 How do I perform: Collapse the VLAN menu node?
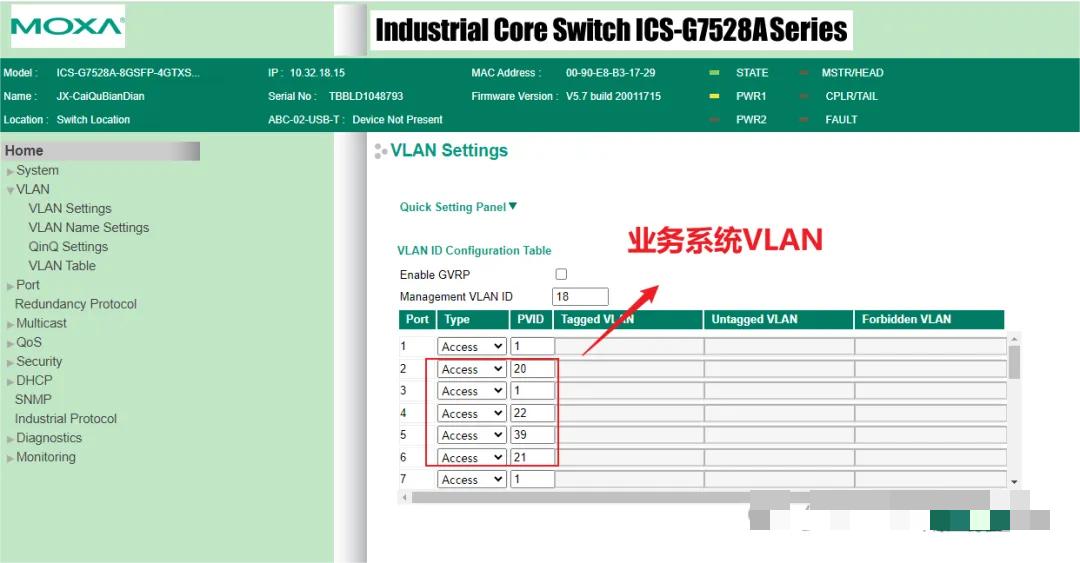point(10,190)
